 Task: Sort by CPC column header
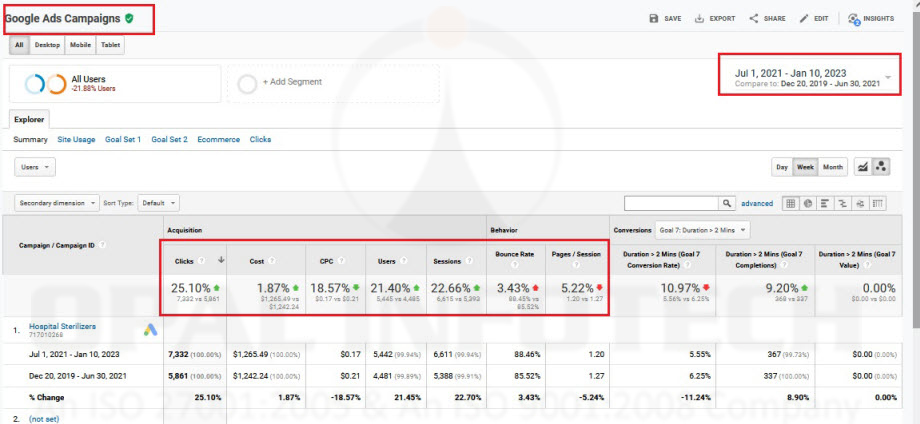click(328, 261)
